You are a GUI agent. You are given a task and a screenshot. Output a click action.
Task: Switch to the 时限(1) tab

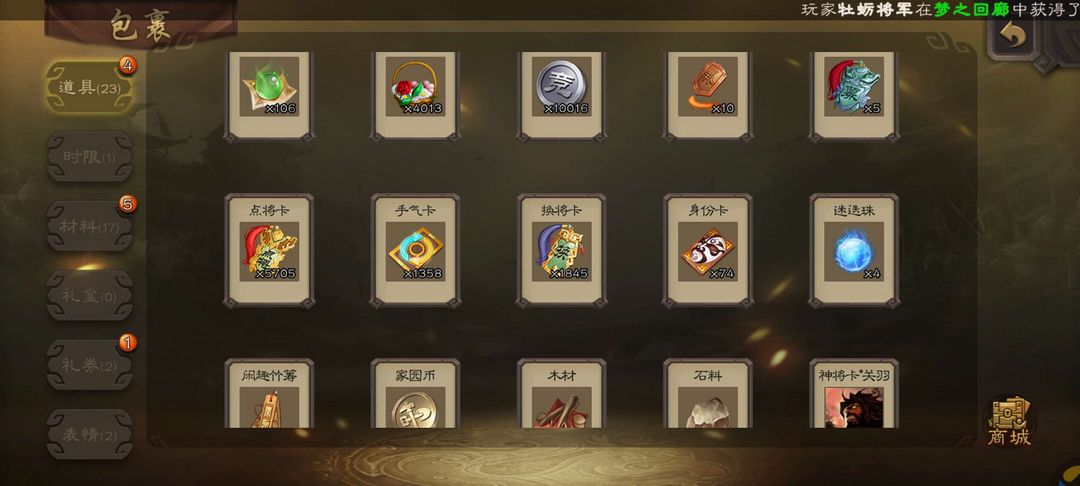tap(89, 157)
